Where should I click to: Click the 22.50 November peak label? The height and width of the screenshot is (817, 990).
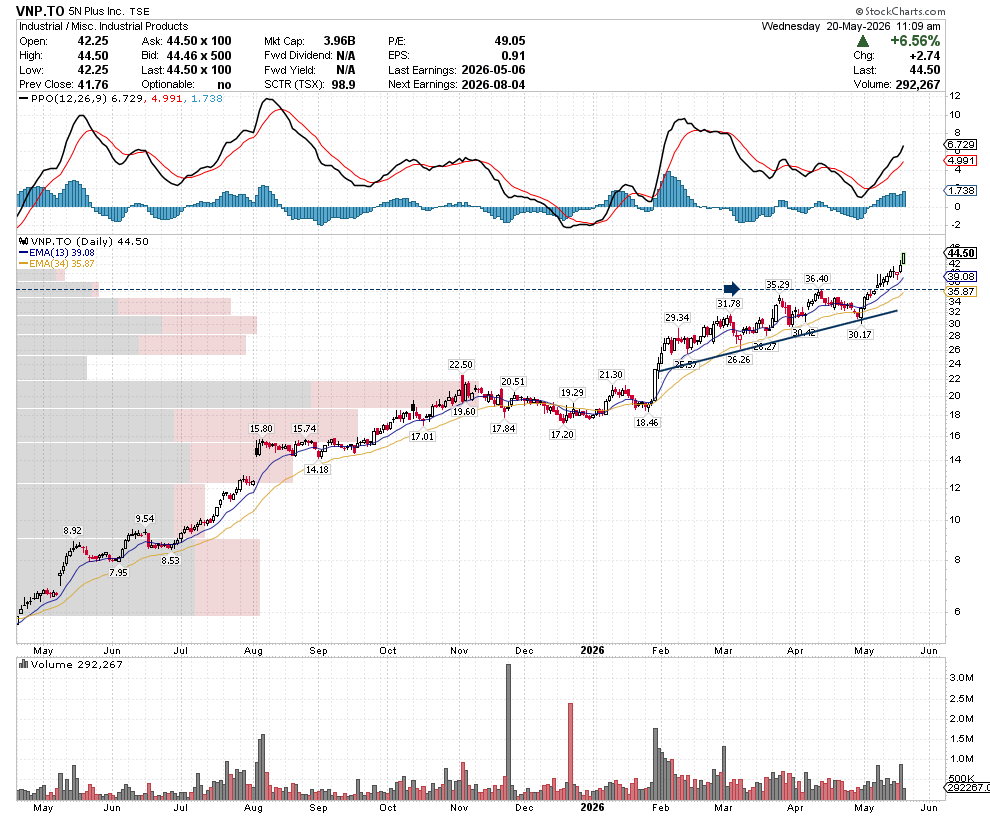461,364
